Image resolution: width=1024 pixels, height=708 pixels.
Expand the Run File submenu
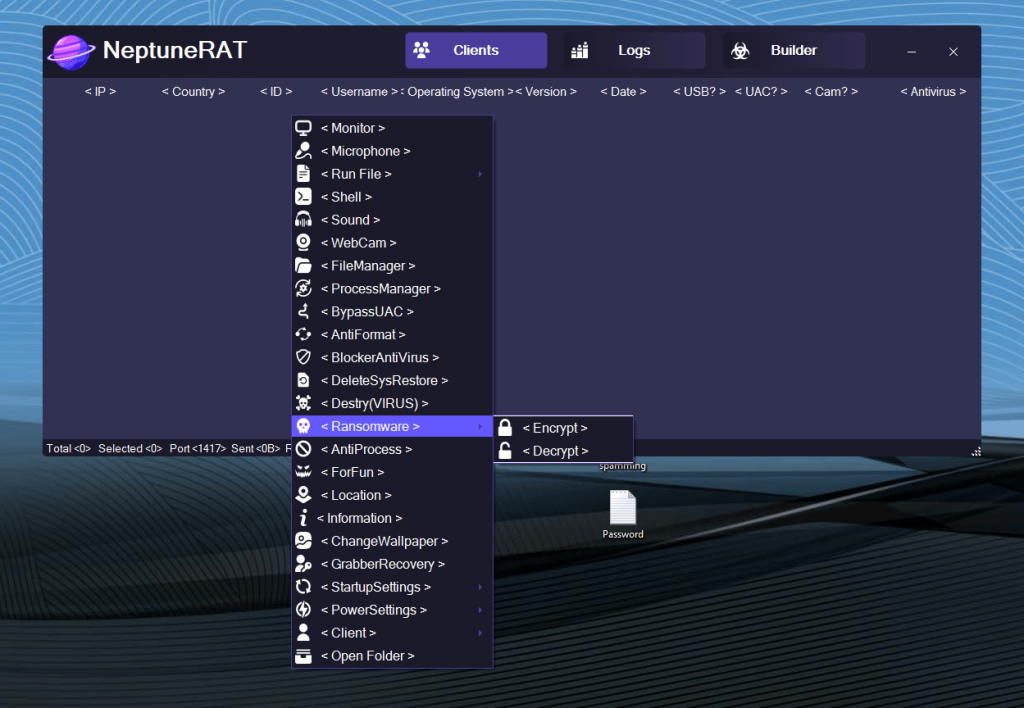point(479,173)
